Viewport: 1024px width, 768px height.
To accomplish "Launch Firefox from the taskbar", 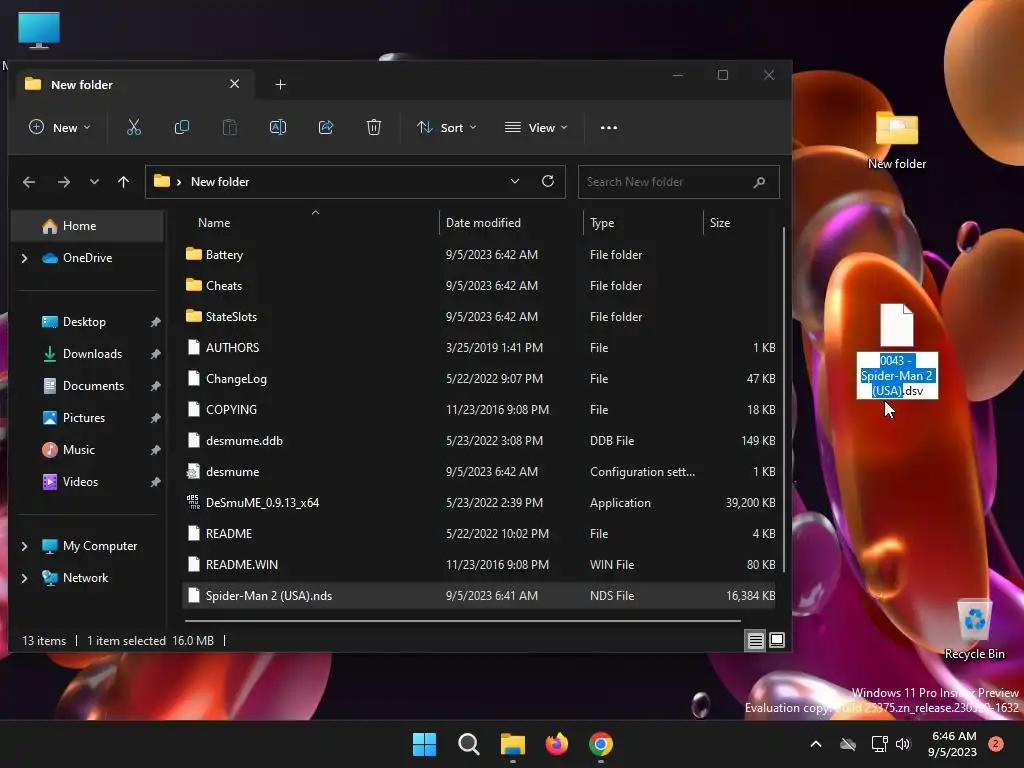I will click(556, 744).
